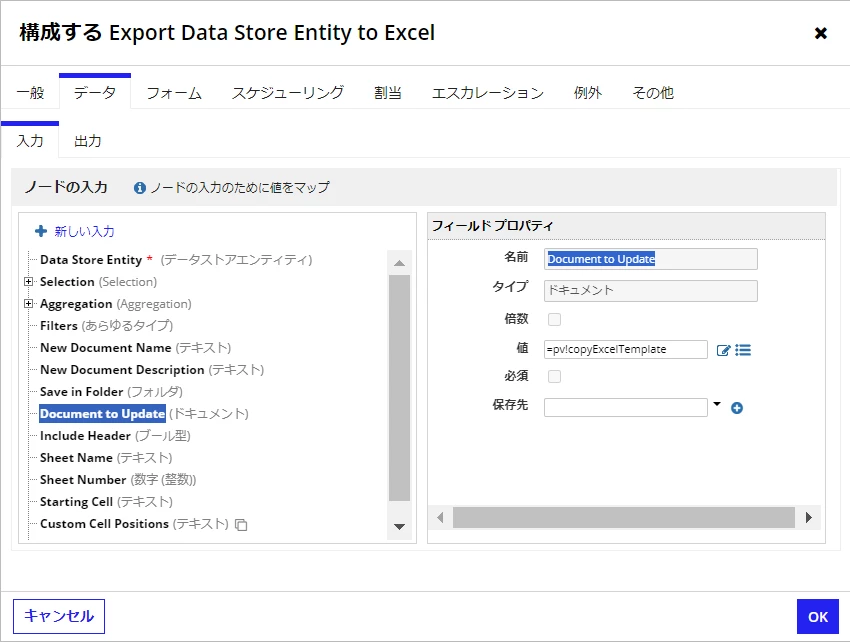Select the データ tab
Image resolution: width=850 pixels, height=642 pixels.
(95, 93)
